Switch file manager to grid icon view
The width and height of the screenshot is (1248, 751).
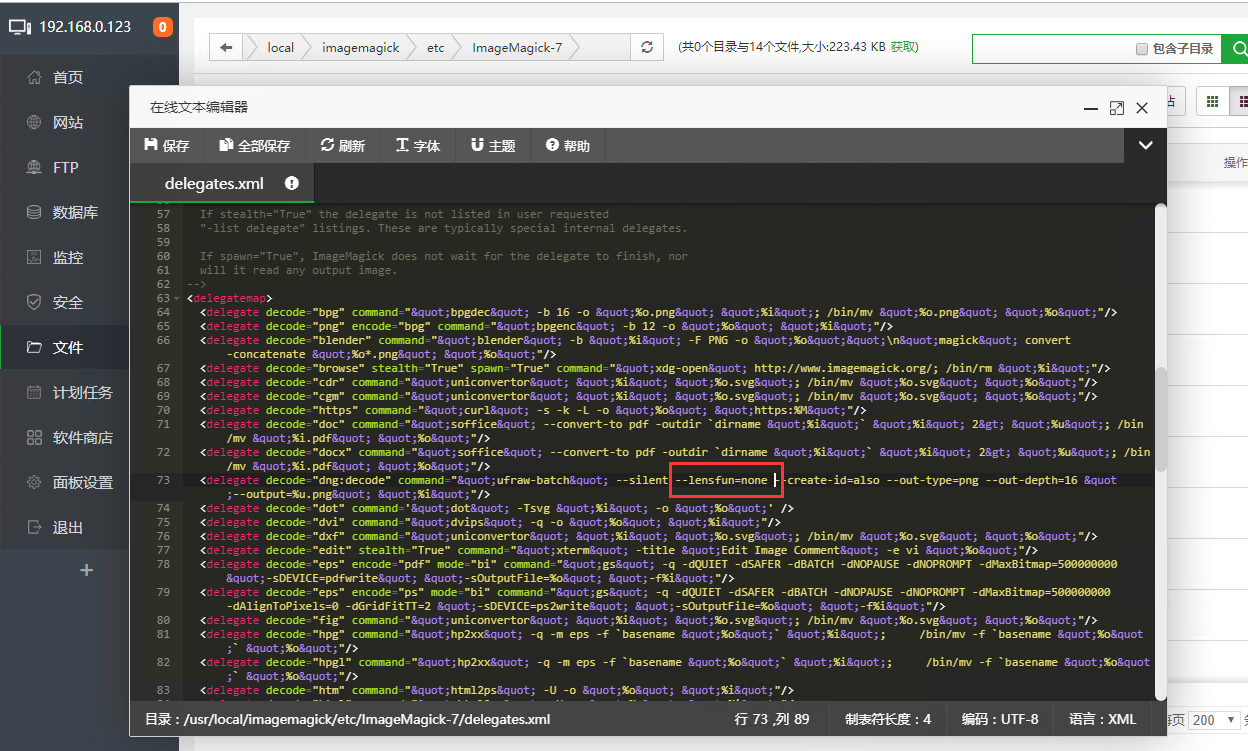[1212, 101]
